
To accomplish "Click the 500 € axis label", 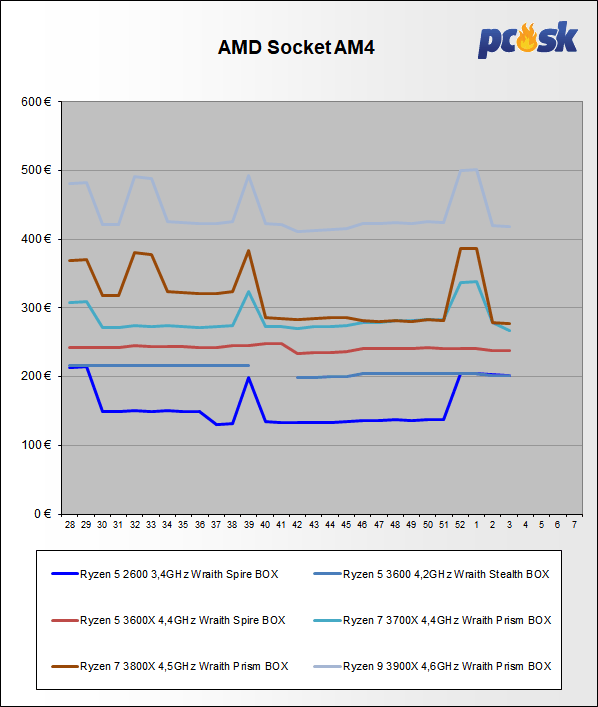I will pyautogui.click(x=36, y=170).
